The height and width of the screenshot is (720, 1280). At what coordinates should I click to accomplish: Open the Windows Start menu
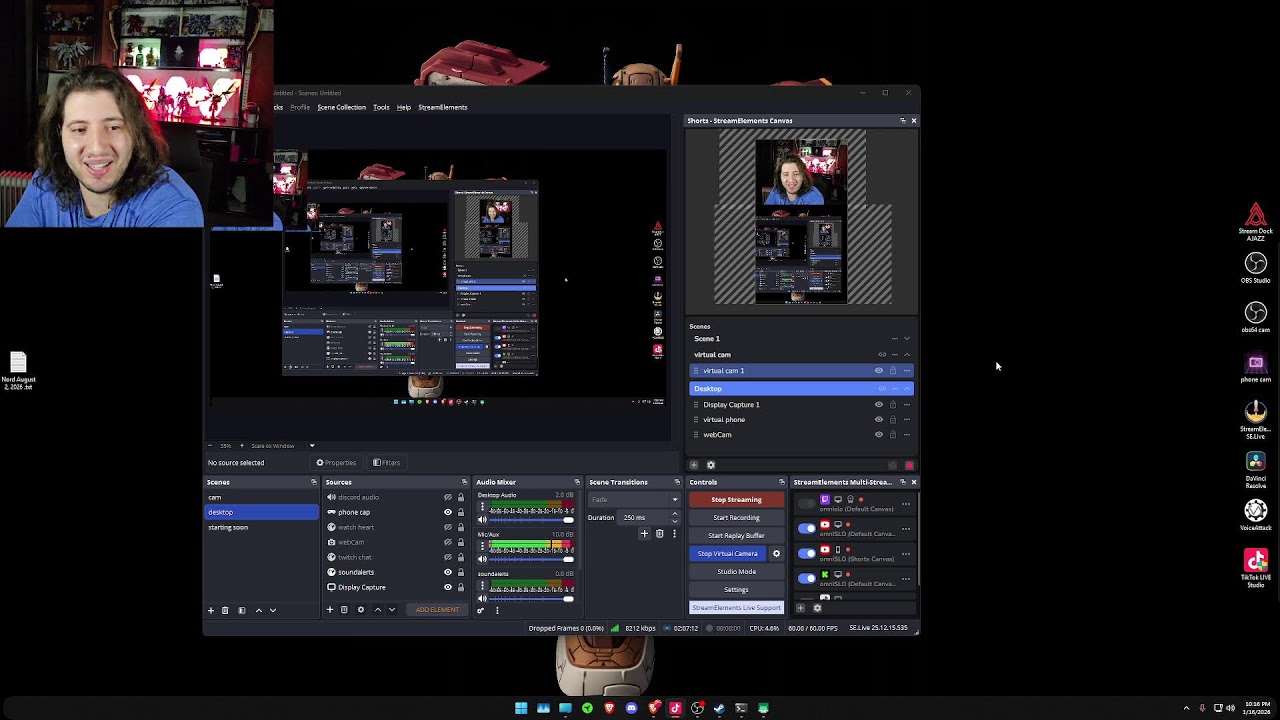click(x=521, y=708)
